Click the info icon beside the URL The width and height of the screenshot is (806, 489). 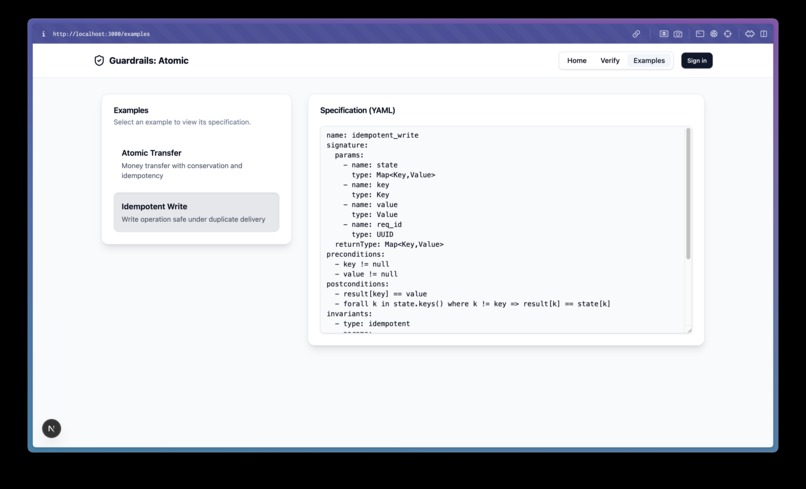[43, 34]
